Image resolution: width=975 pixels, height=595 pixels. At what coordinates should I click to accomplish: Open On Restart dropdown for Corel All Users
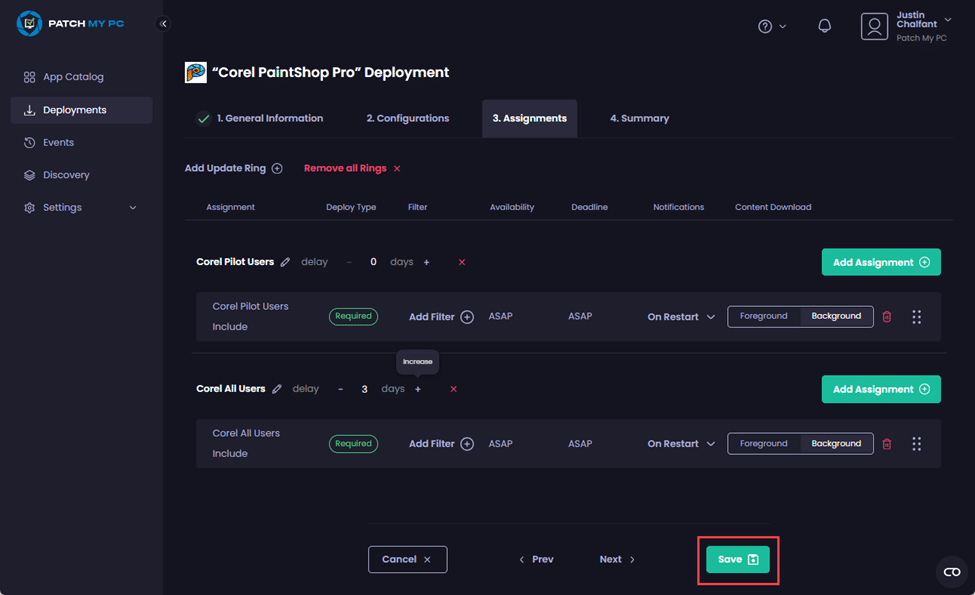(681, 444)
